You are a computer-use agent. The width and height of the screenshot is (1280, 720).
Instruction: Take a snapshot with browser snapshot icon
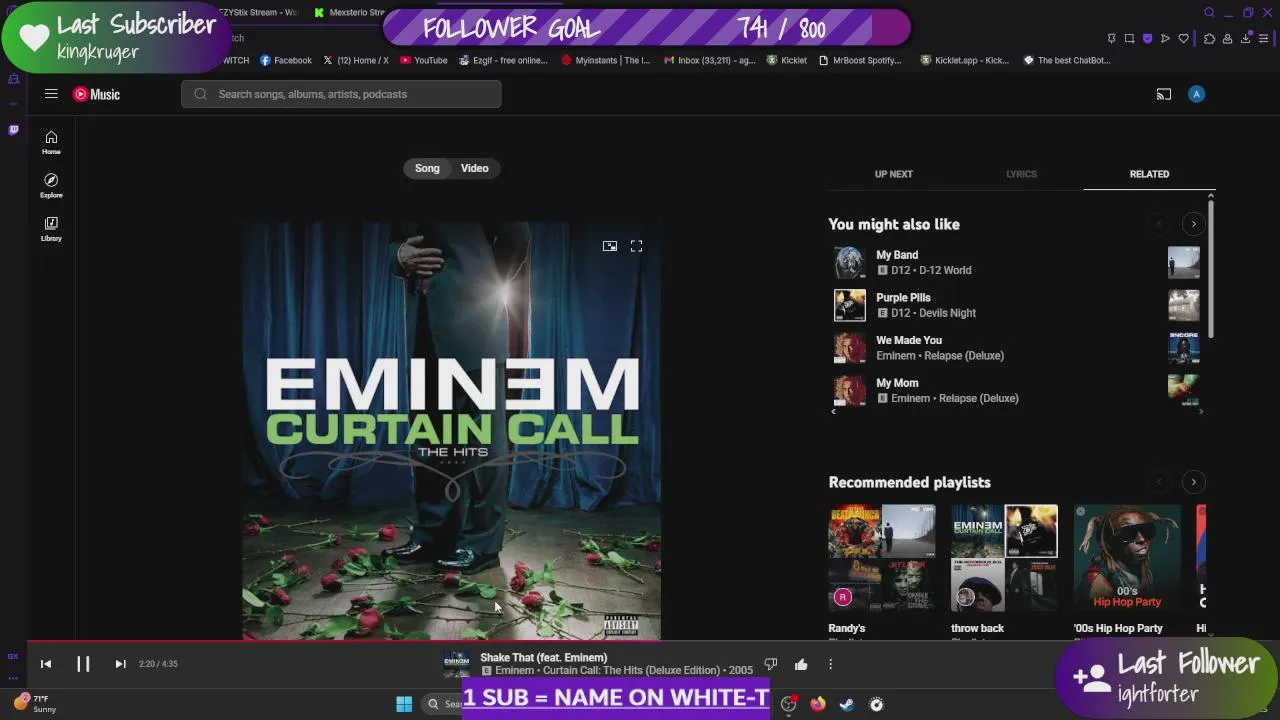(1129, 39)
